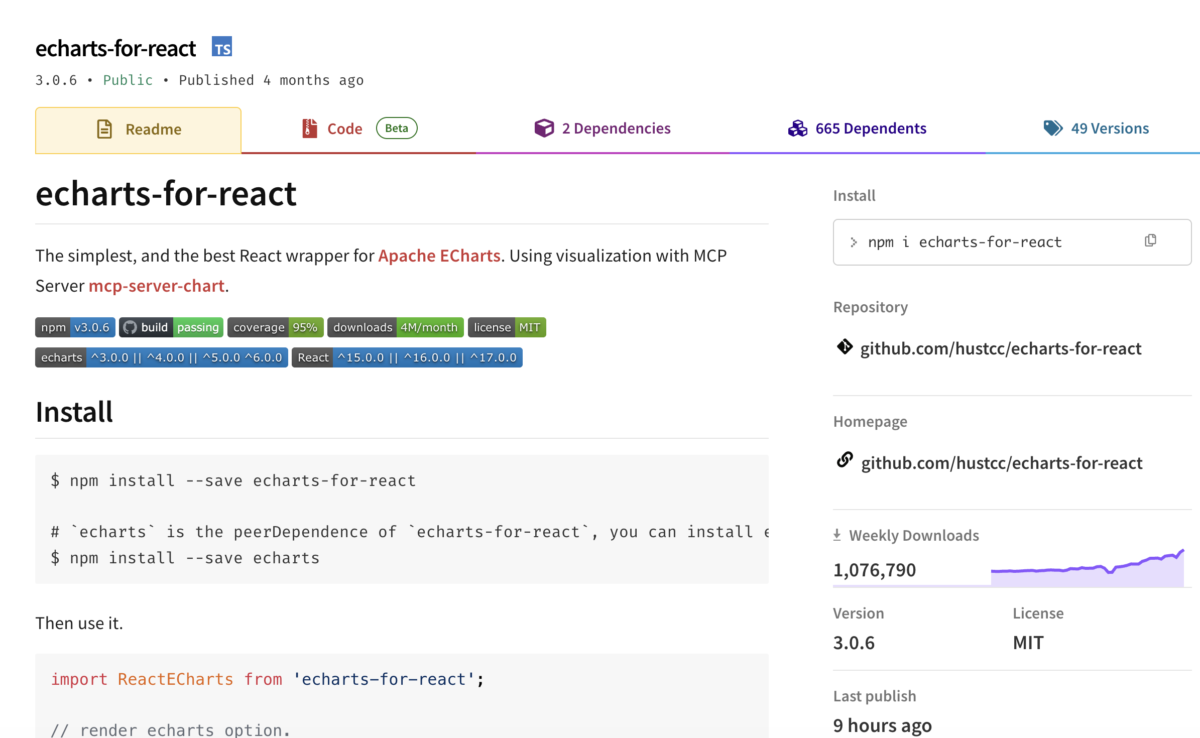Open the 2 Dependencies tab
This screenshot has width=1200, height=738.
pyautogui.click(x=602, y=129)
